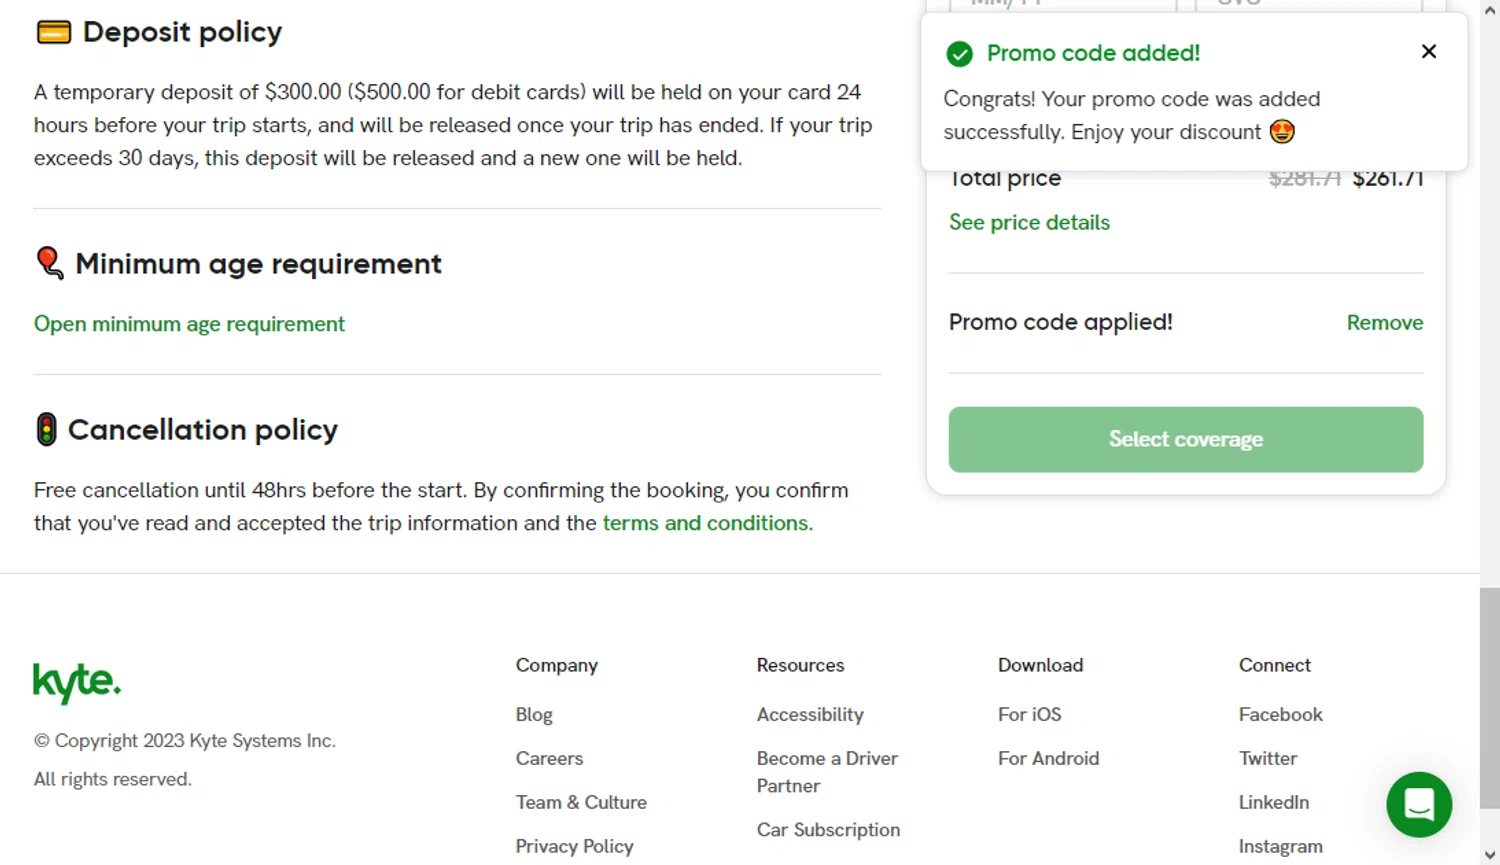Open the terms and conditions link
1500x865 pixels.
click(707, 523)
